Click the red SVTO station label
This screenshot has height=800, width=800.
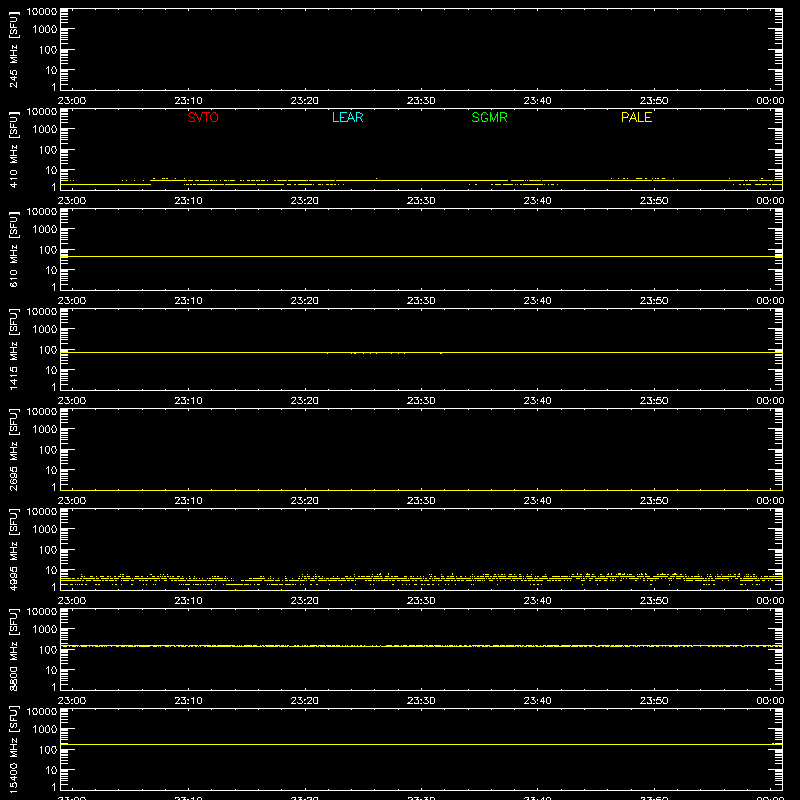[x=203, y=117]
